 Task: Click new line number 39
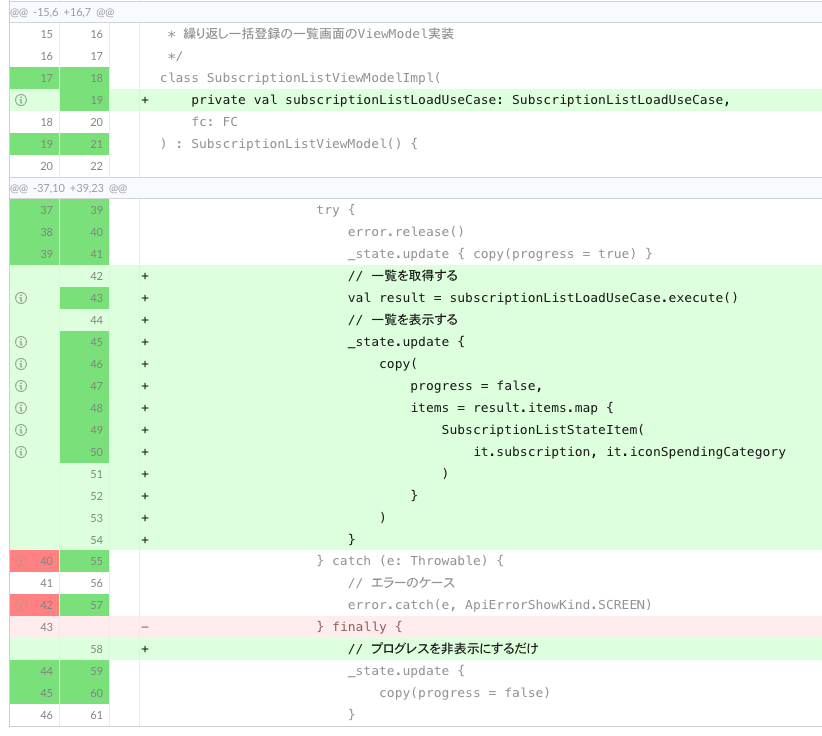point(96,210)
